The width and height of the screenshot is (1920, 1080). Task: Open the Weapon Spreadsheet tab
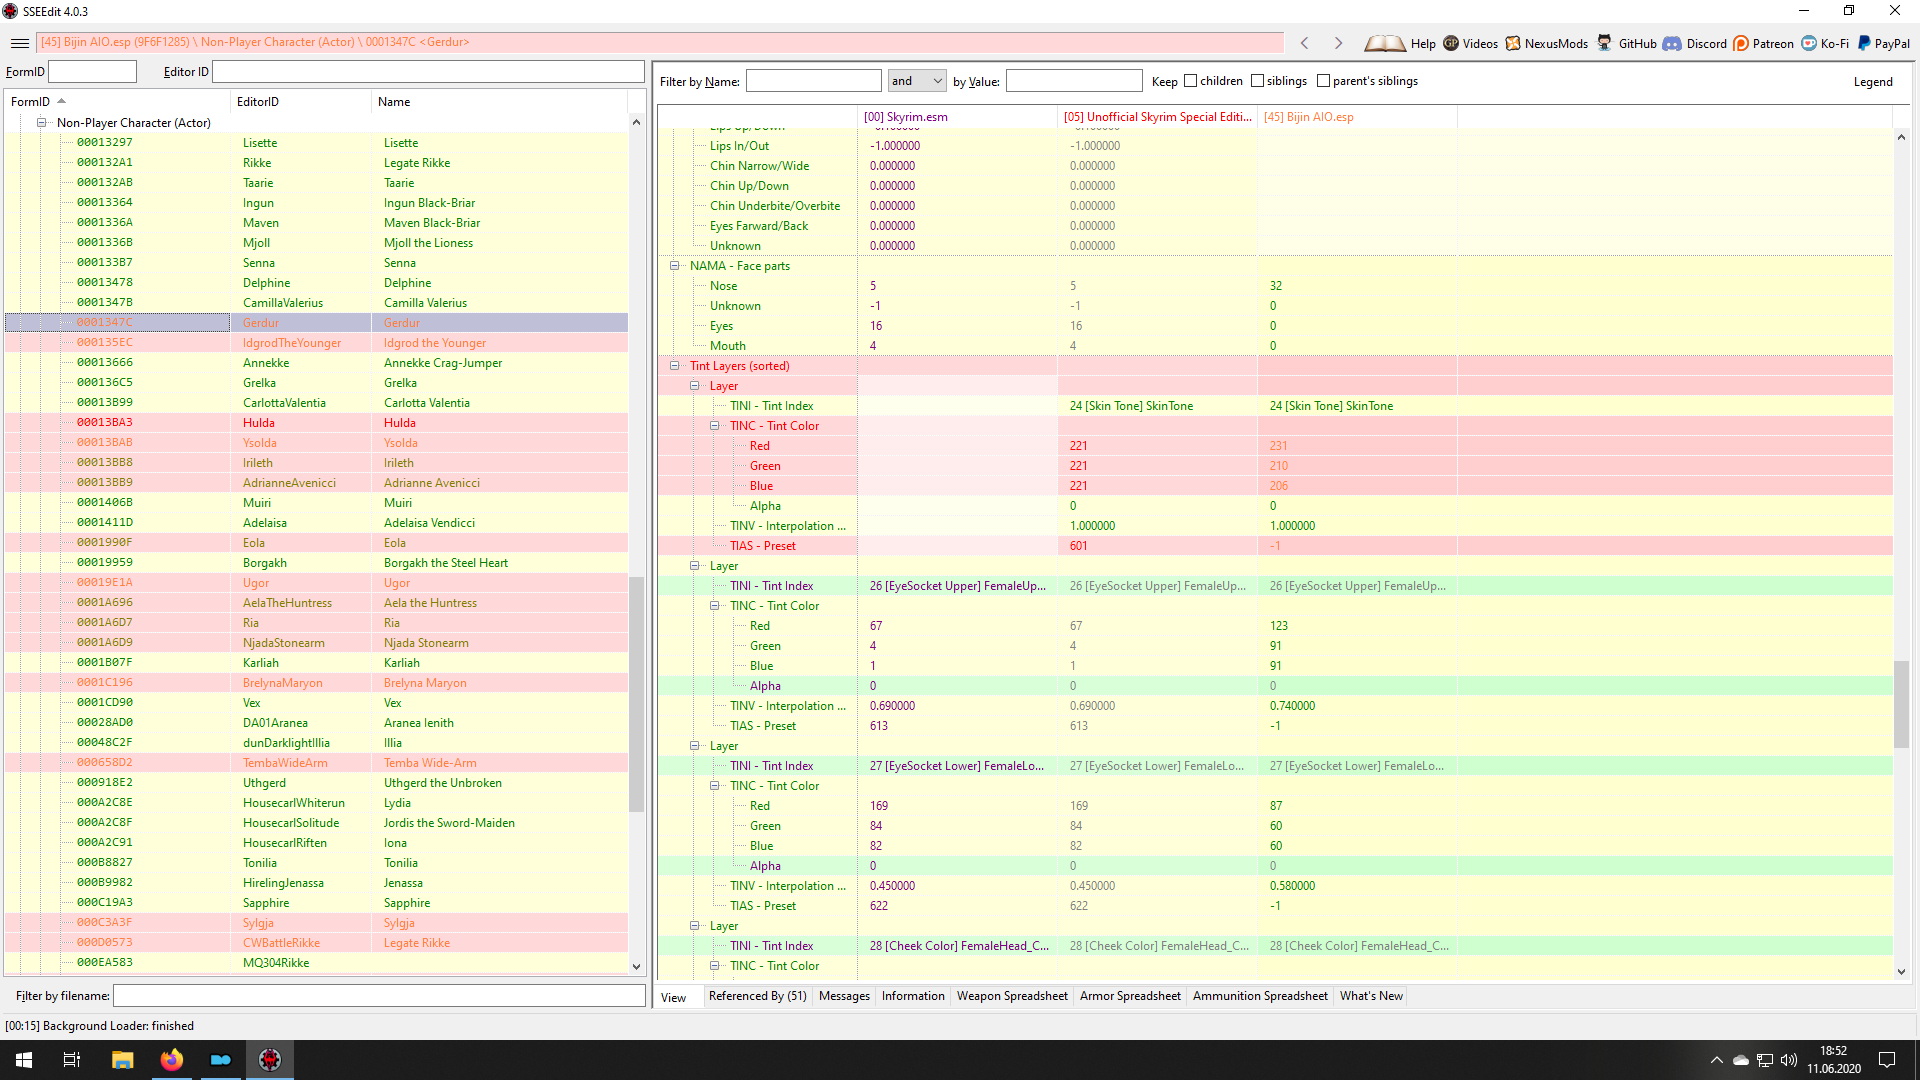click(x=1012, y=996)
